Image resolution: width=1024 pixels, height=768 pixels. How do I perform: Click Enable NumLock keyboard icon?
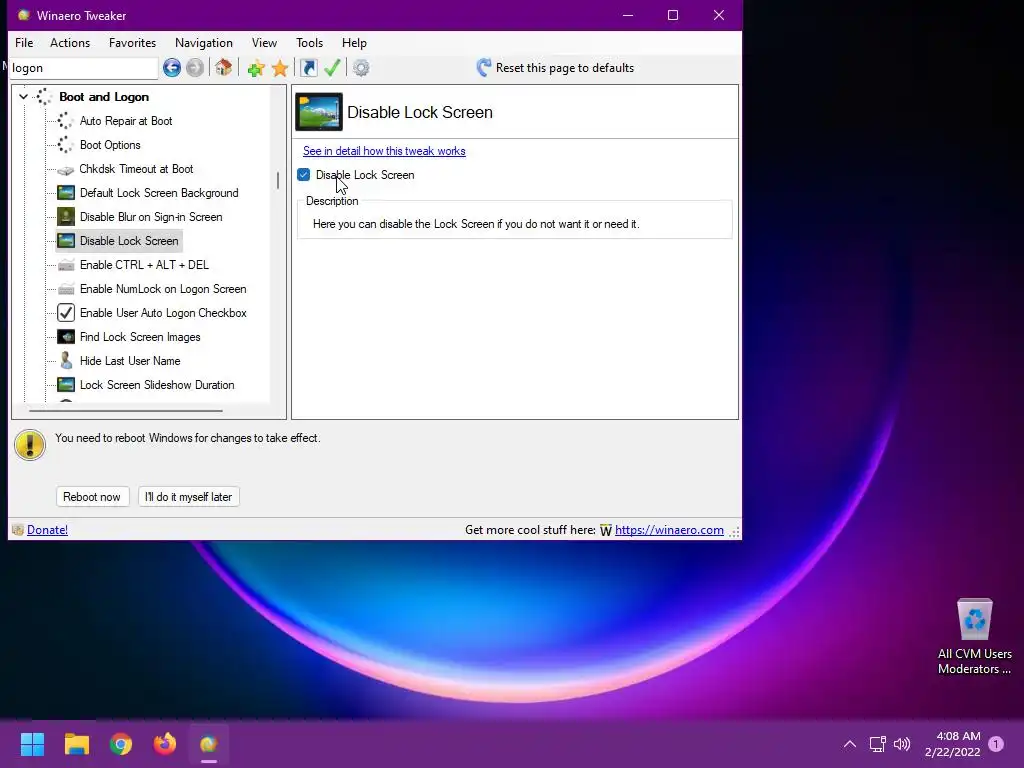(x=66, y=289)
